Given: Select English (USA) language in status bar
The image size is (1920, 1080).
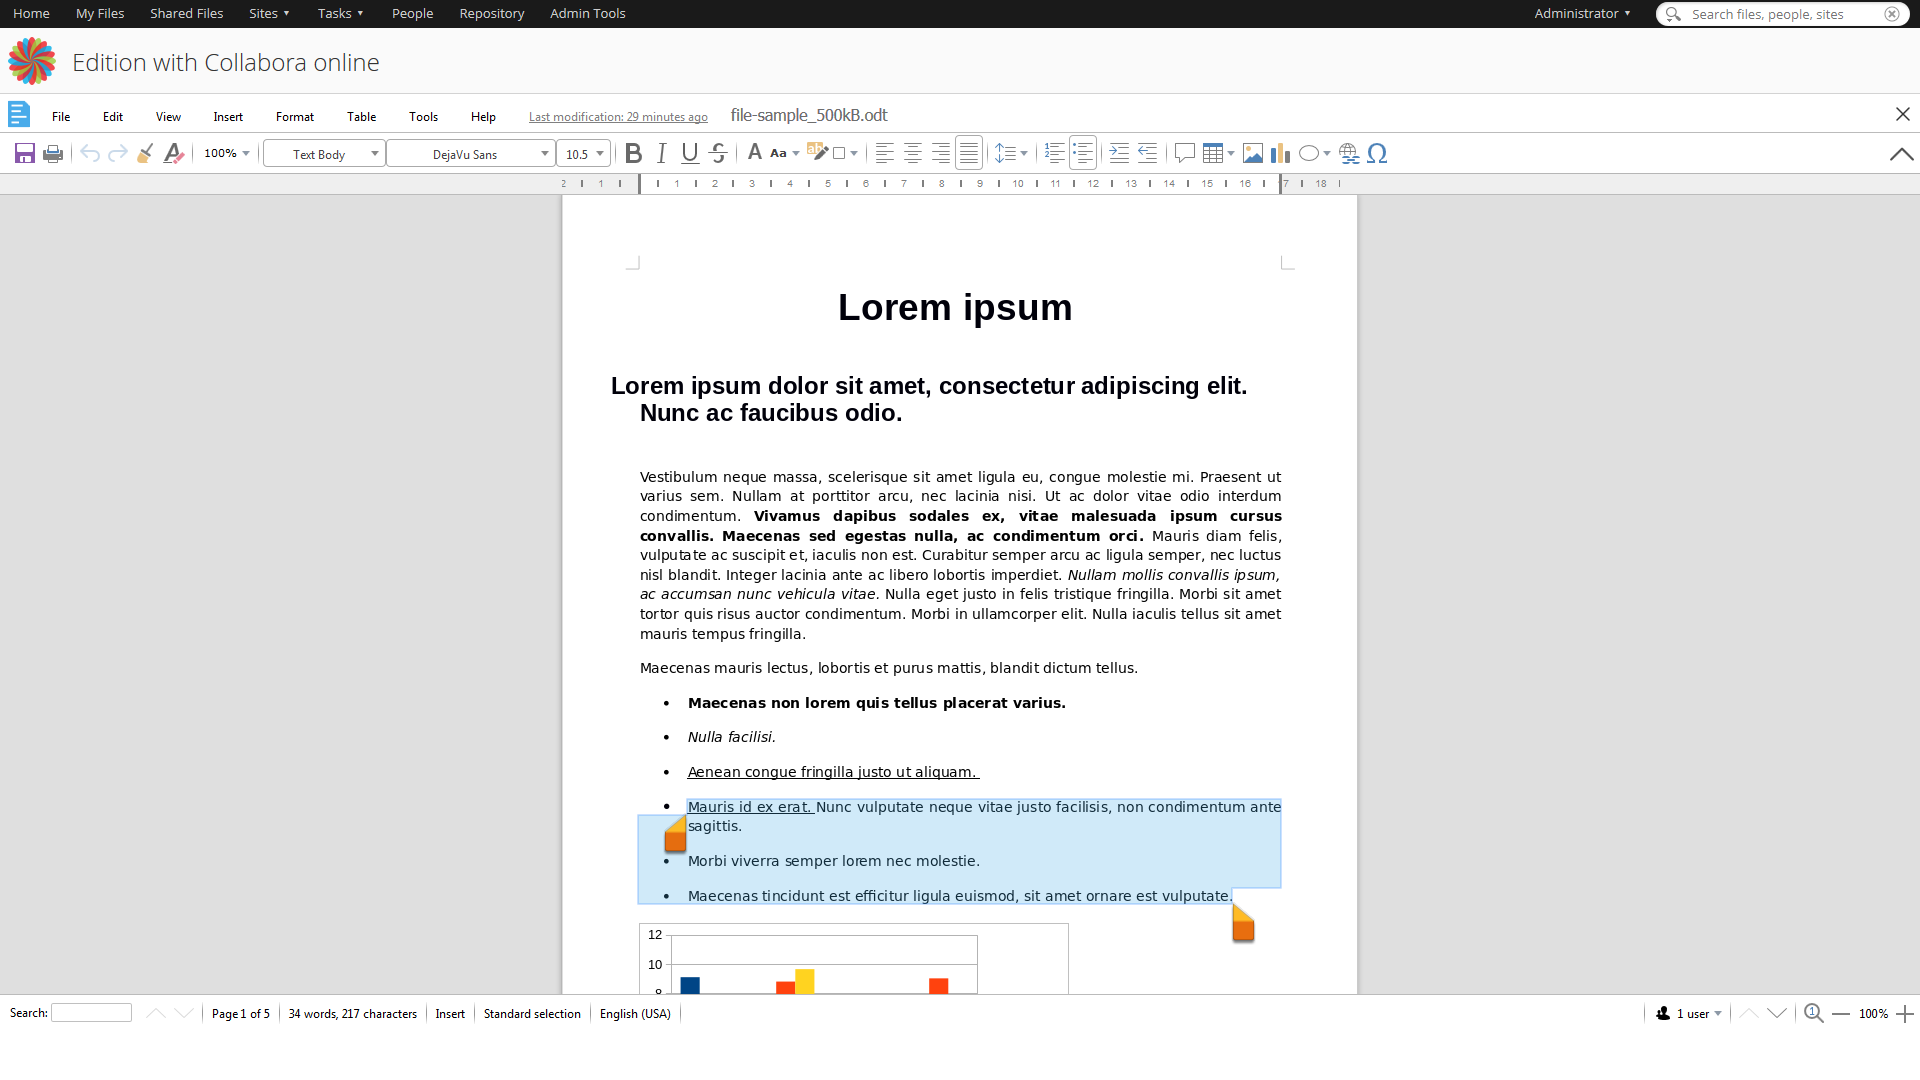Looking at the screenshot, I should click(x=635, y=1013).
